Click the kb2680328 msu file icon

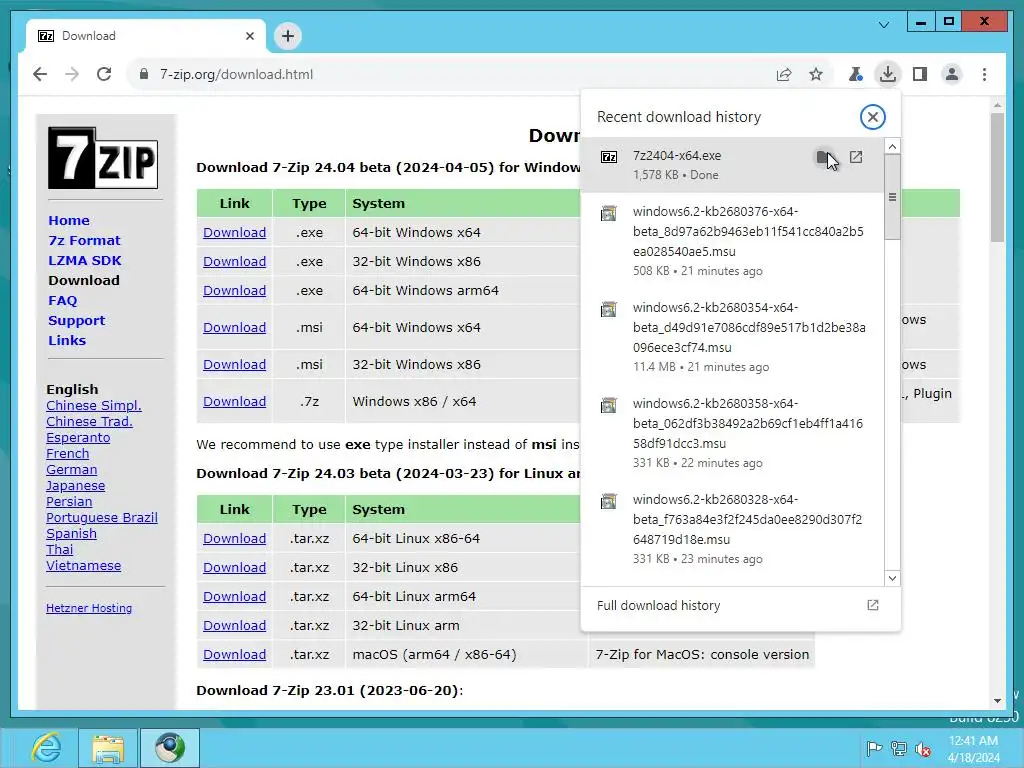click(x=609, y=502)
